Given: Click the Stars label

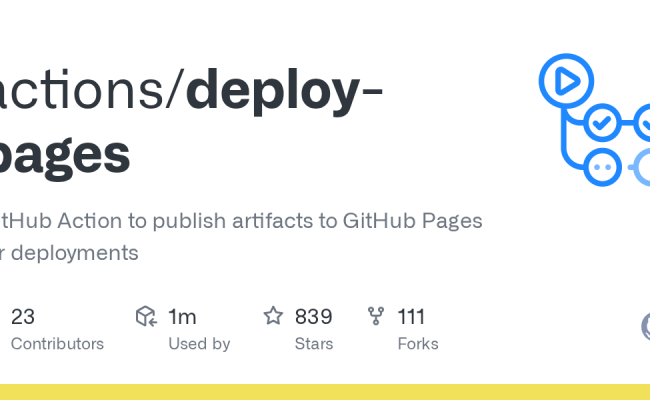Looking at the screenshot, I should [314, 344].
